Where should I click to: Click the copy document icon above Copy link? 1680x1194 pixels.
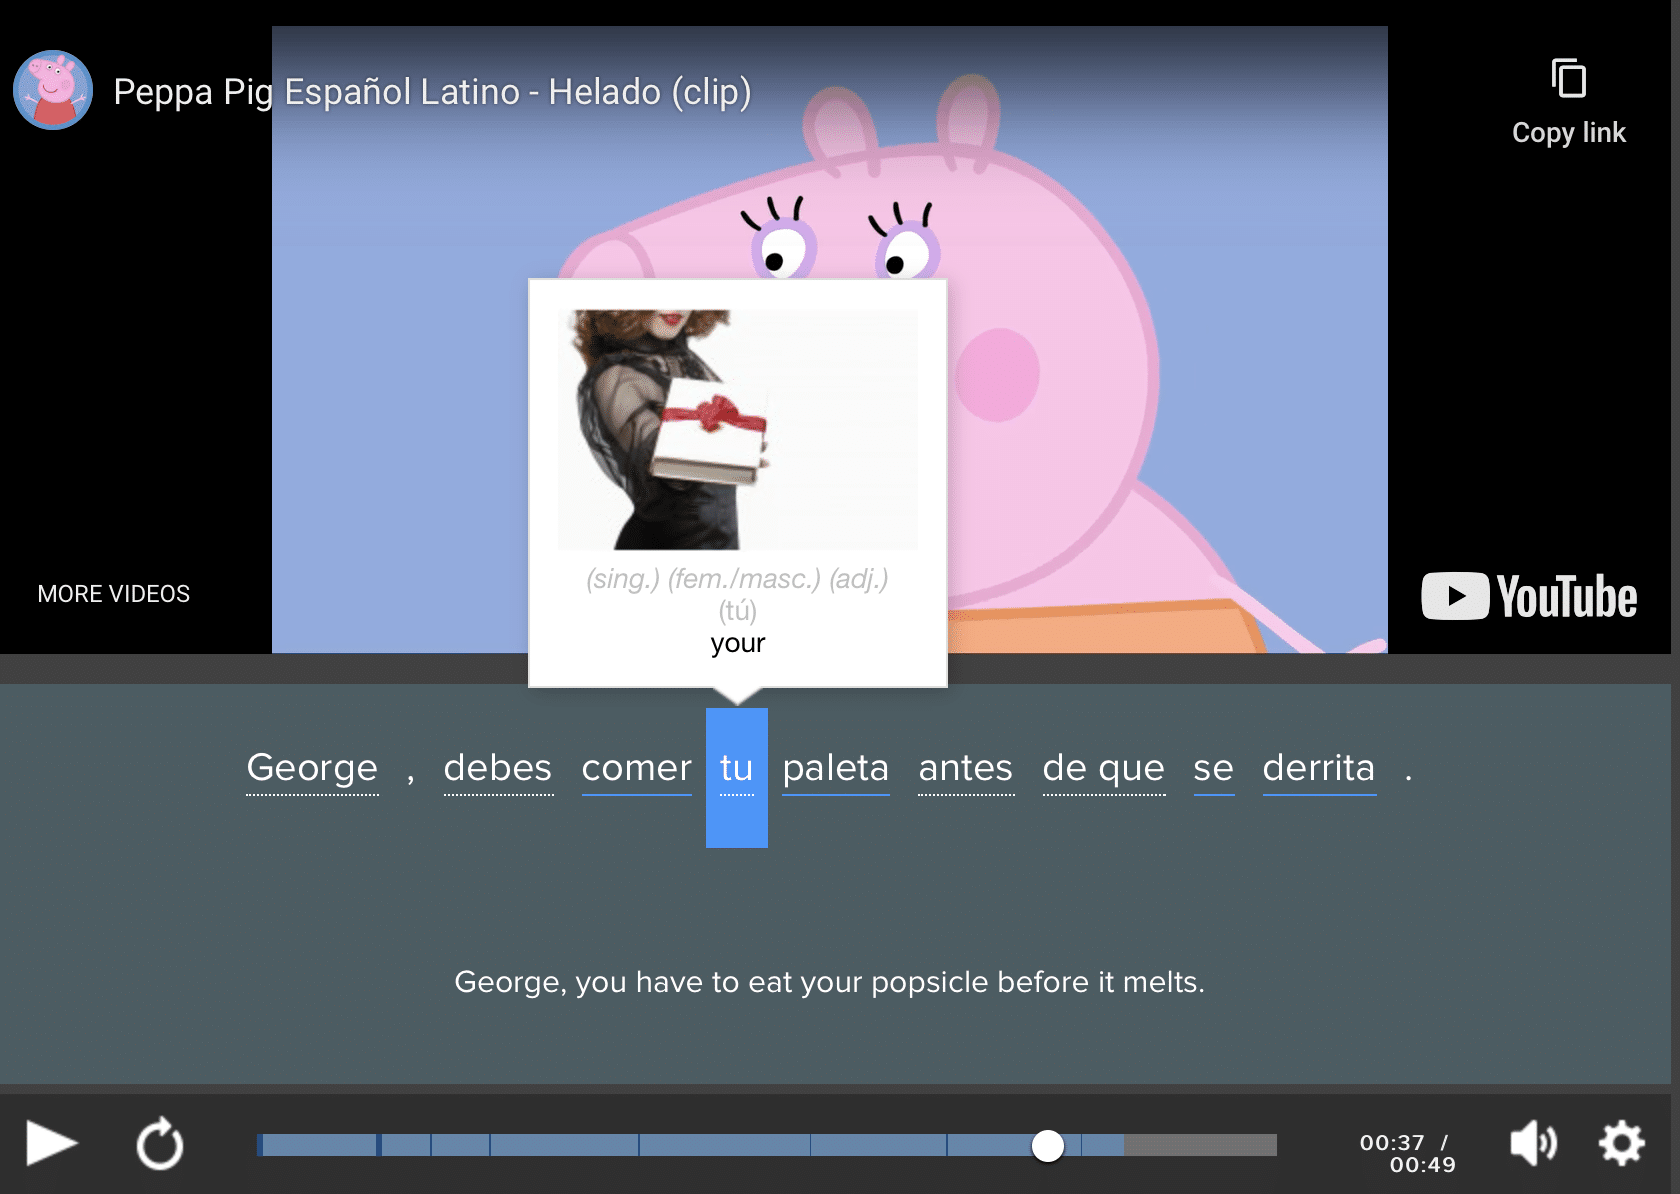click(x=1569, y=80)
